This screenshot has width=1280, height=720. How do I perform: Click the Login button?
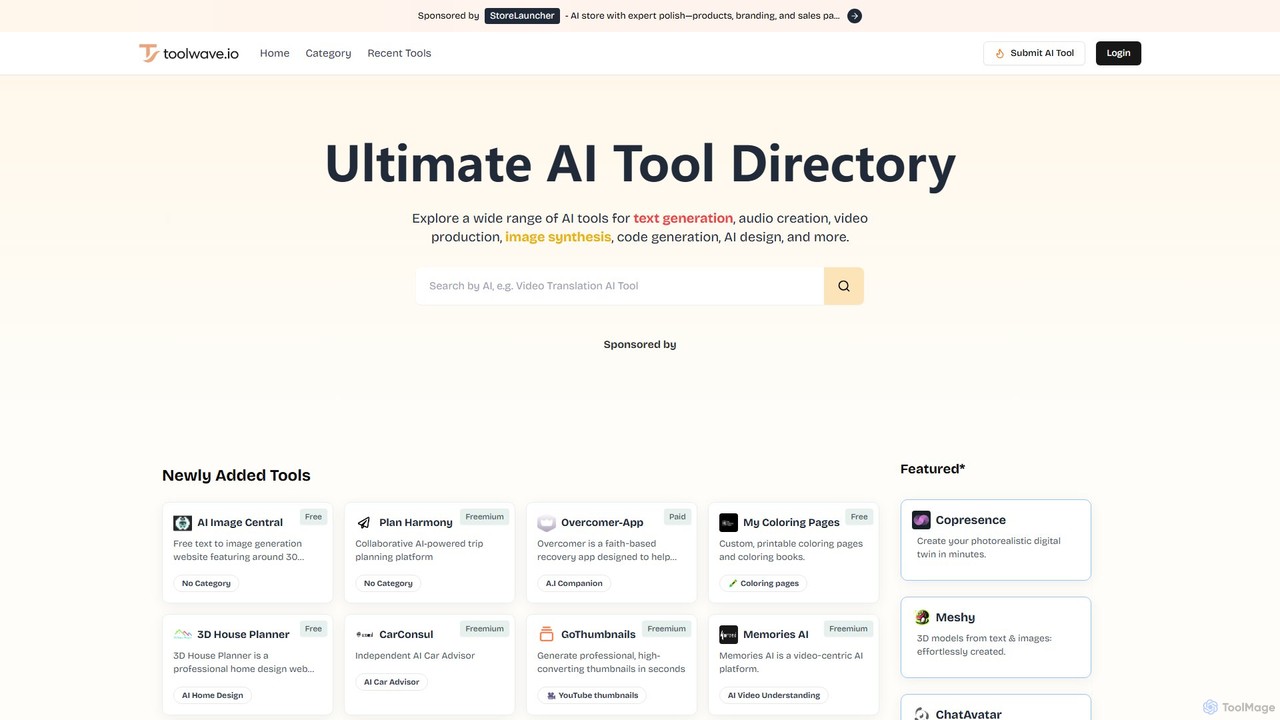(x=1118, y=53)
